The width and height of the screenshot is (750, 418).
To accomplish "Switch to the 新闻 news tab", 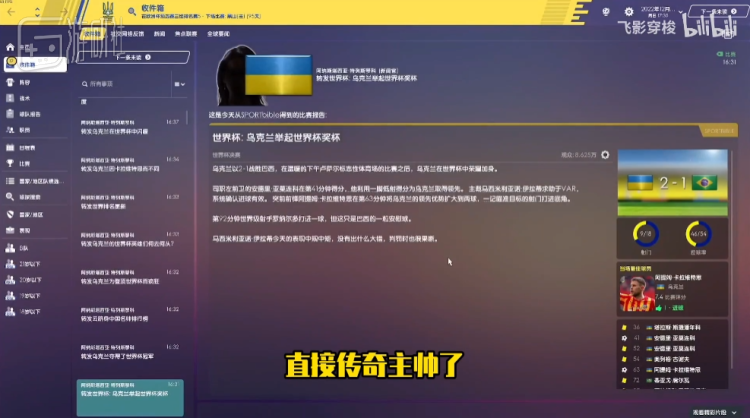I will [159, 34].
